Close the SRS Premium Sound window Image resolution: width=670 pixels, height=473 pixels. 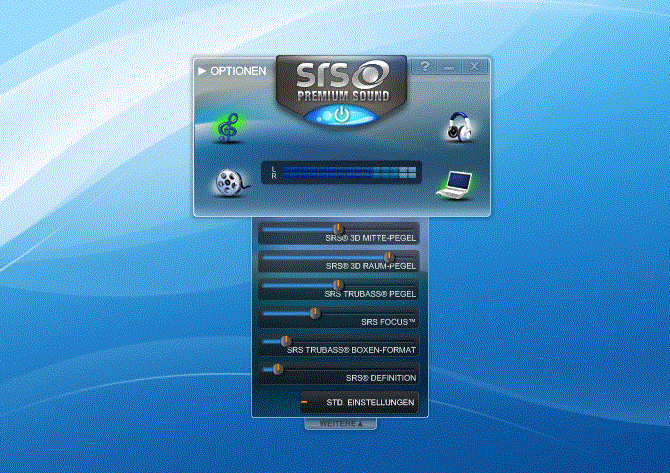coord(474,66)
